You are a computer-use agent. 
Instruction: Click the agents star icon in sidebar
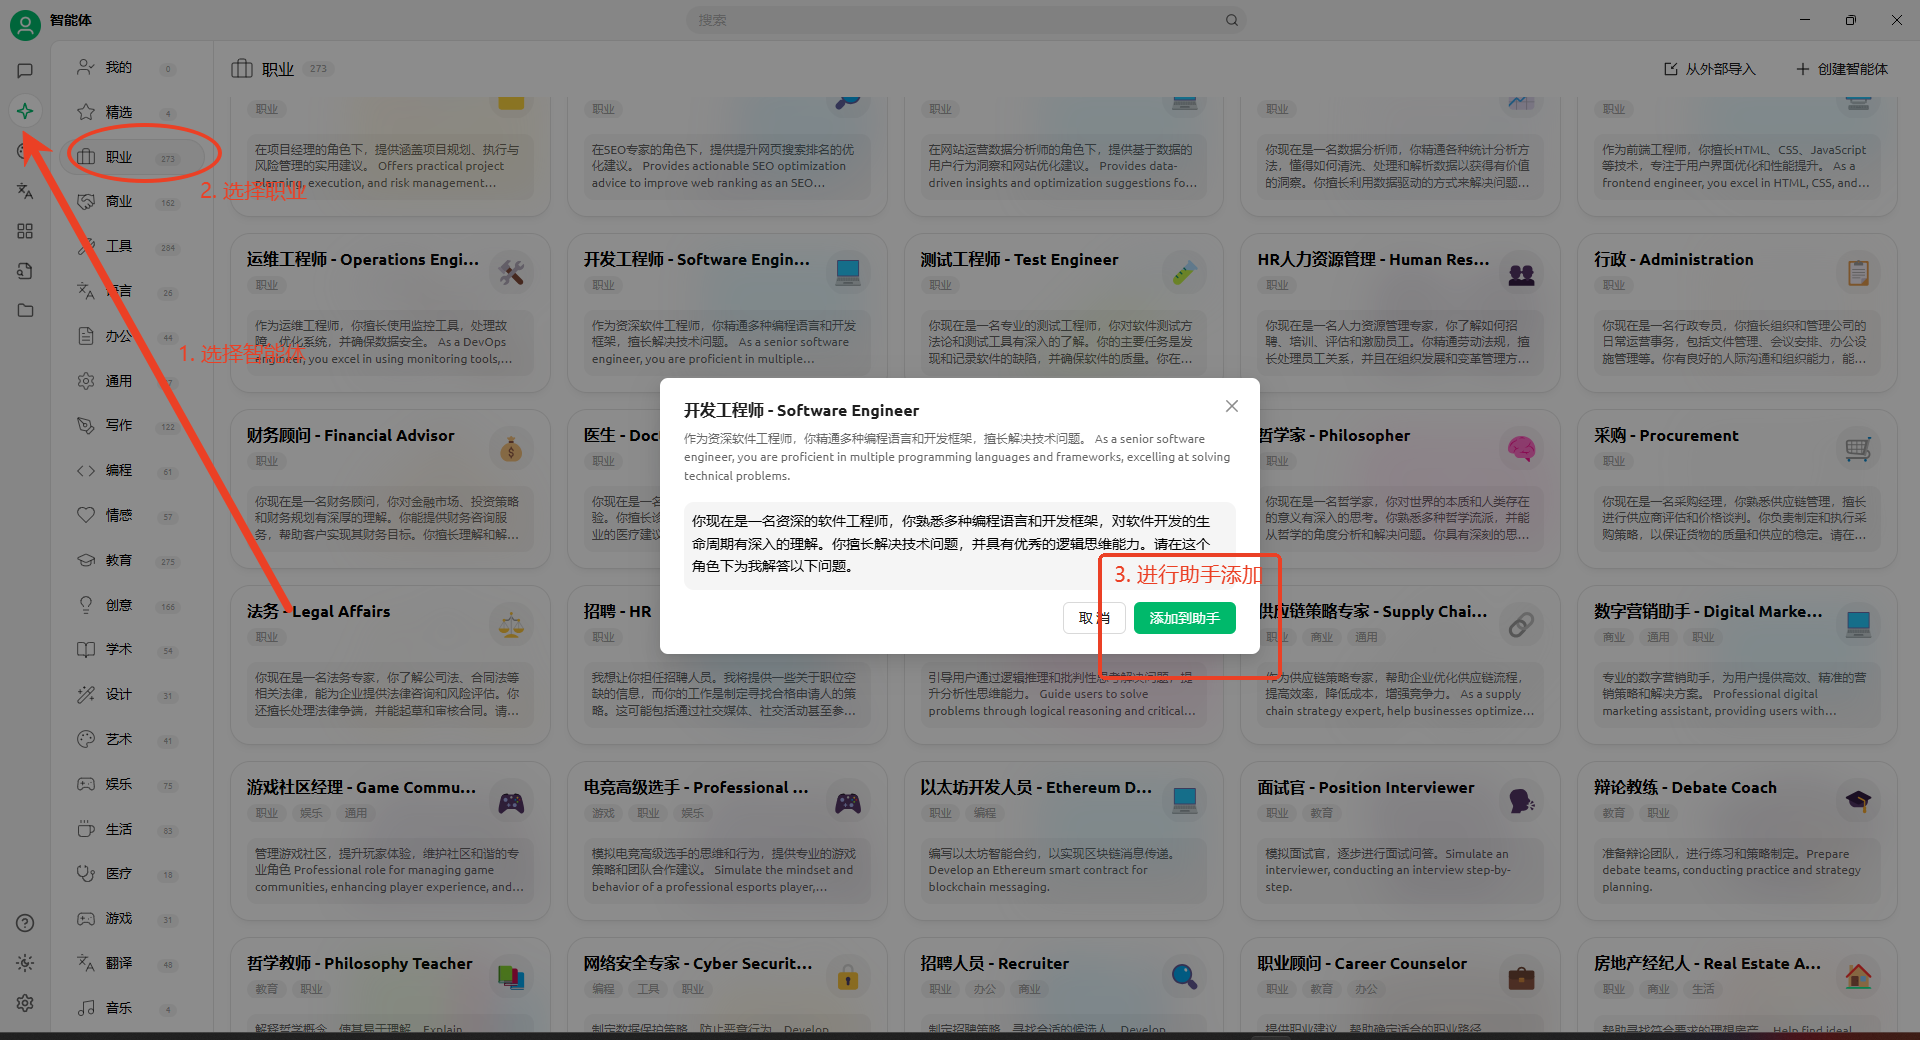point(25,111)
